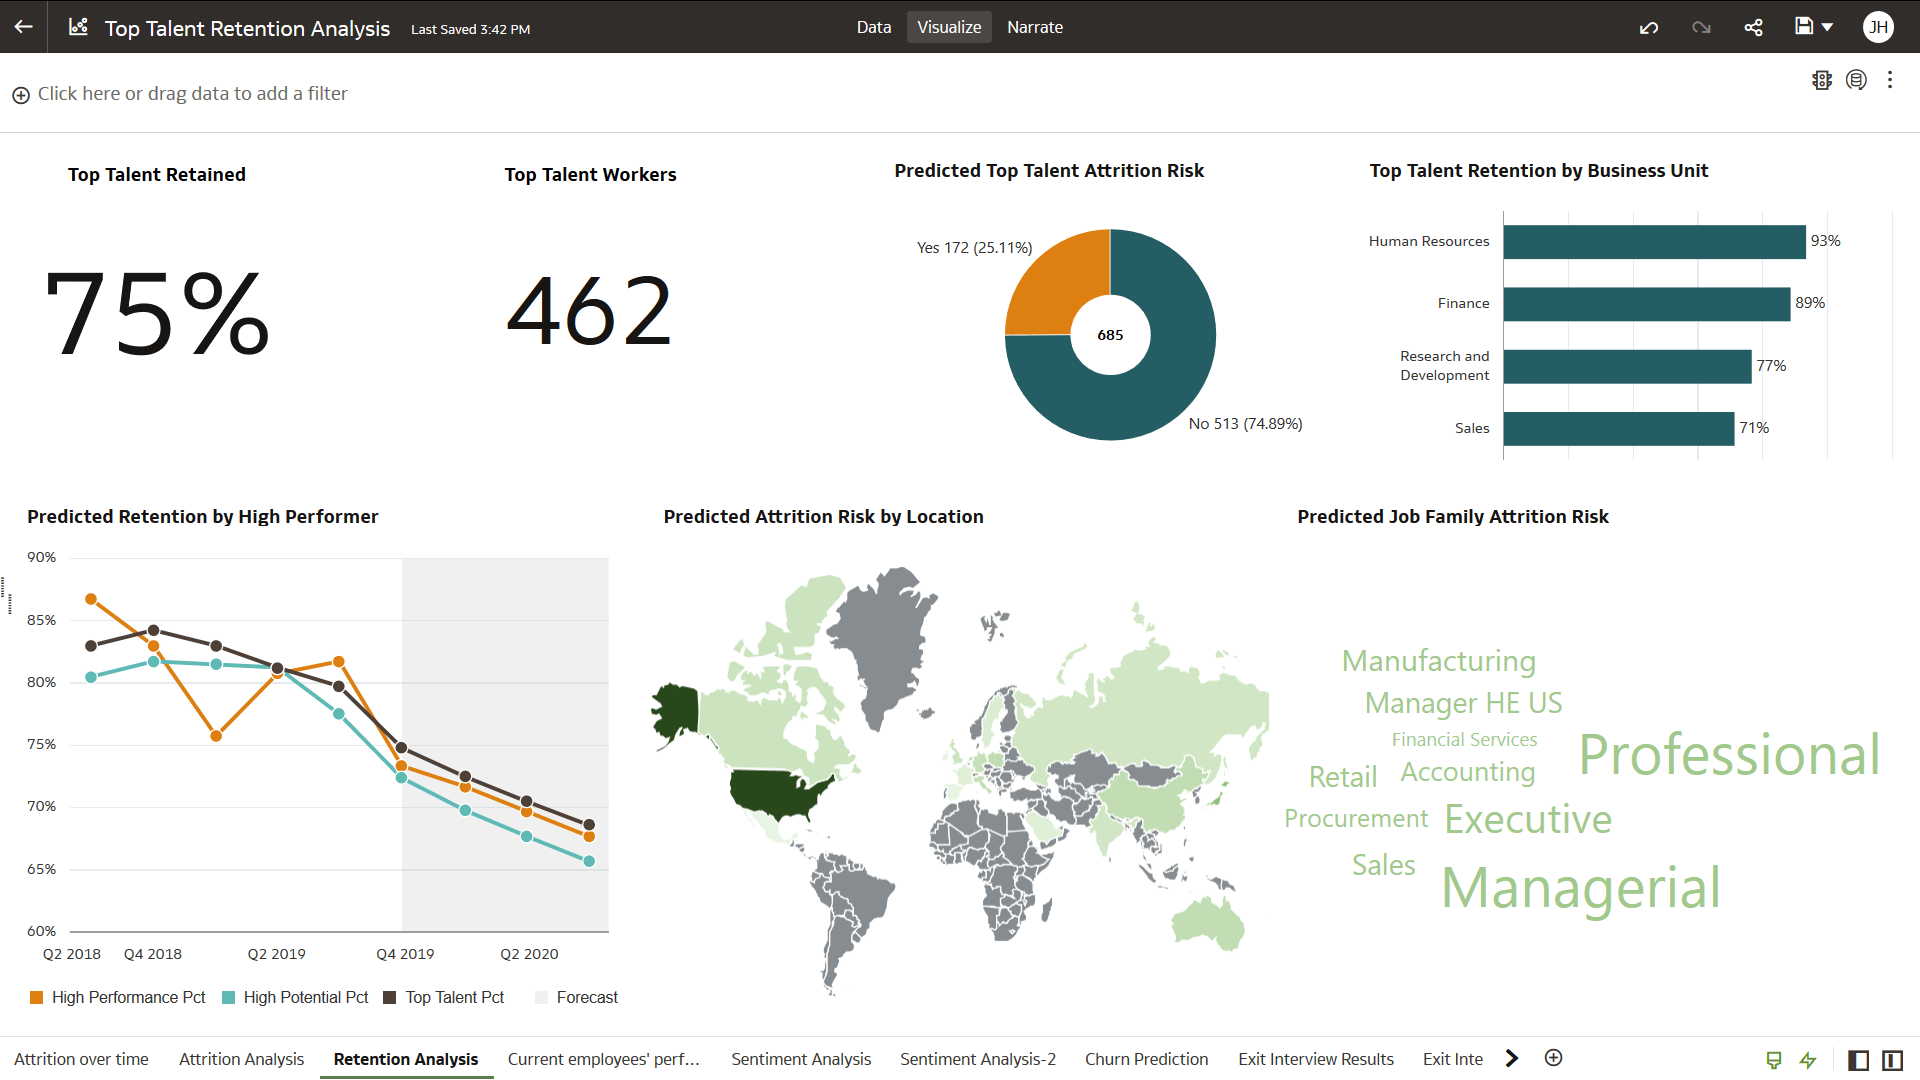Open the Save dropdown arrow in the header

[x=1829, y=27]
